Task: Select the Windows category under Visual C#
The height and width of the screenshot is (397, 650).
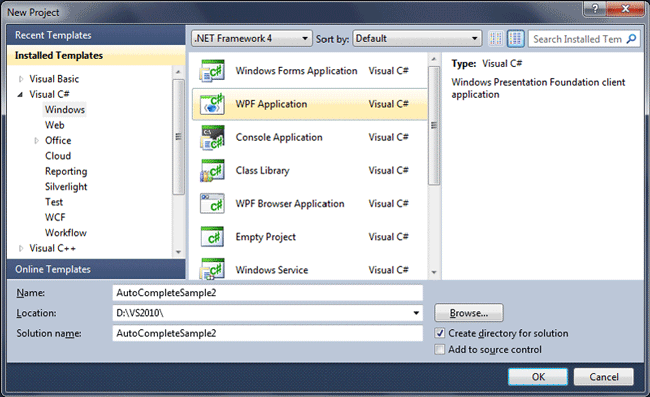Action: (x=65, y=109)
